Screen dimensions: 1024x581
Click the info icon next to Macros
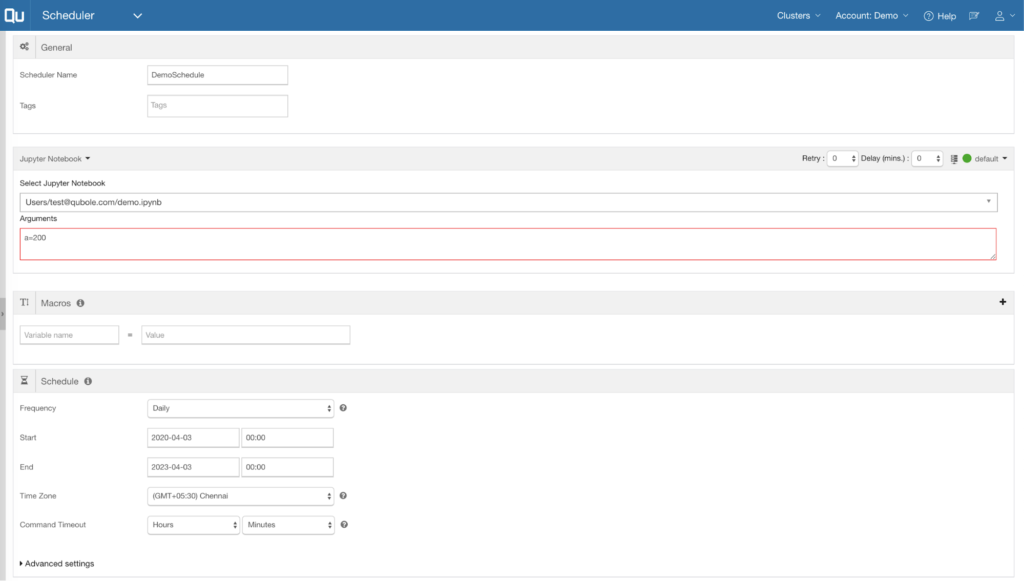(x=80, y=303)
